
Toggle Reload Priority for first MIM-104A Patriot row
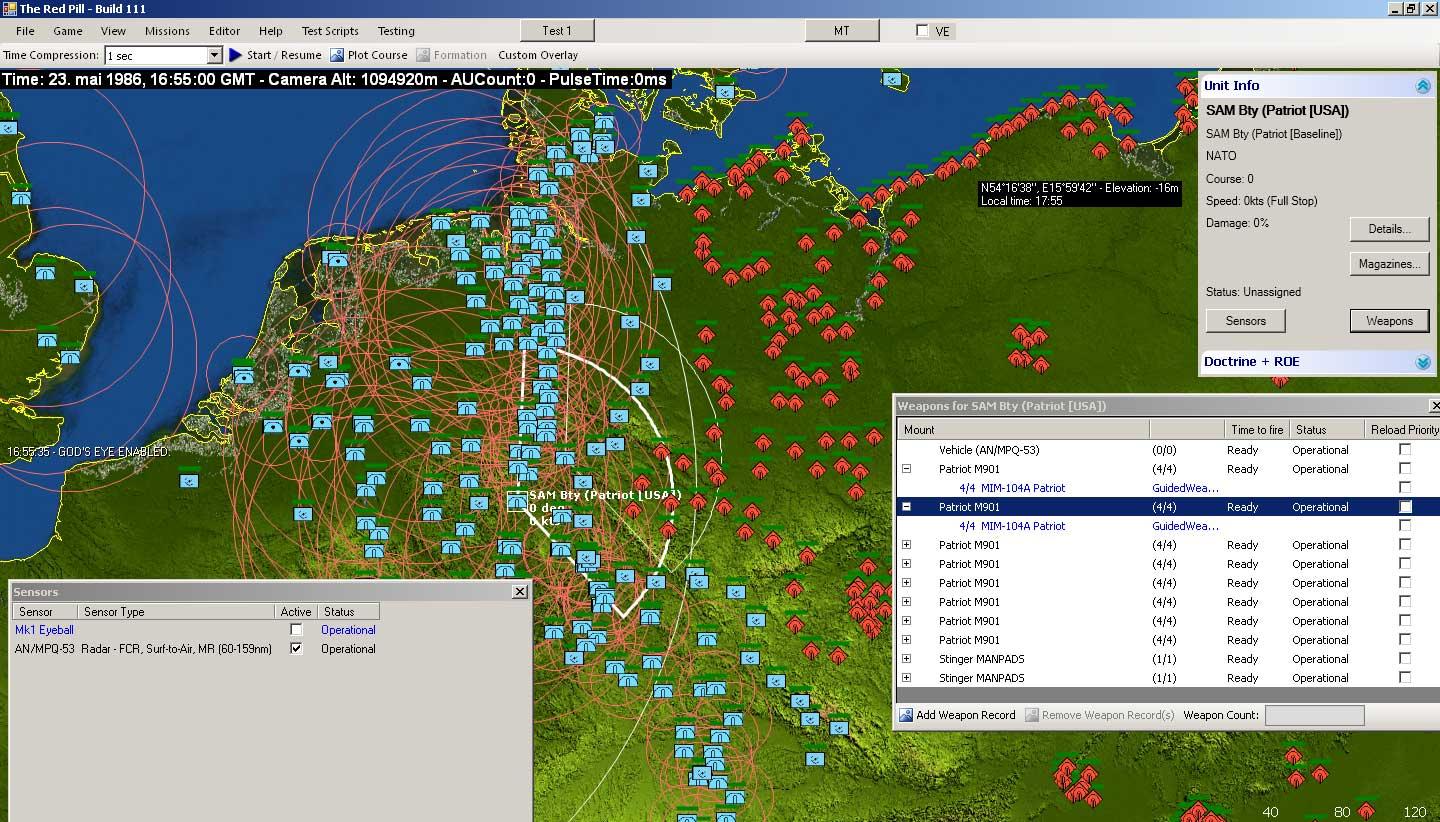point(1405,488)
